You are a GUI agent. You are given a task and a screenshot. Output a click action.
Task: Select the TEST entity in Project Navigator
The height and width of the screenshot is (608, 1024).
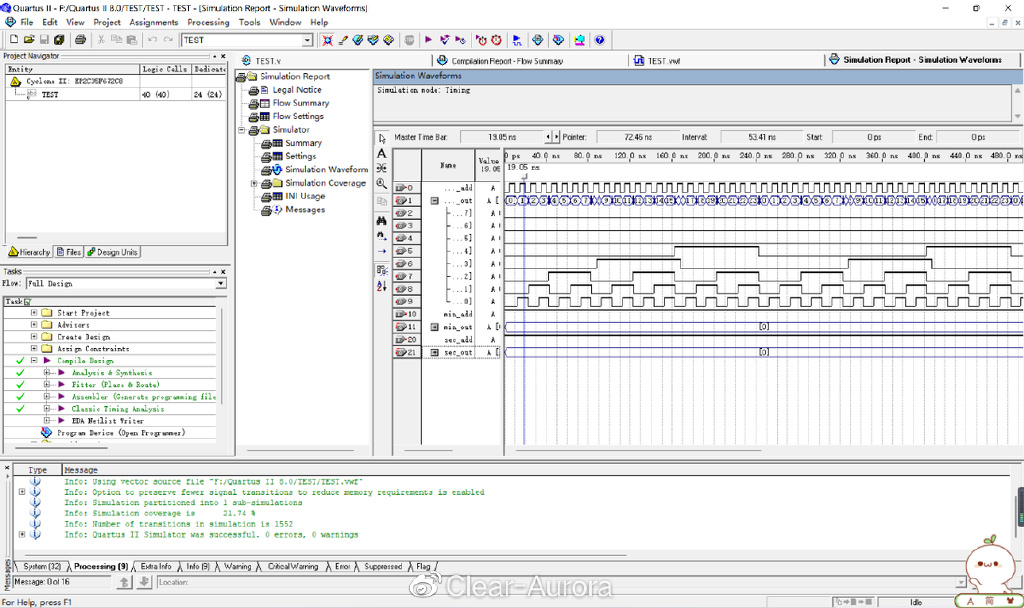(50, 95)
